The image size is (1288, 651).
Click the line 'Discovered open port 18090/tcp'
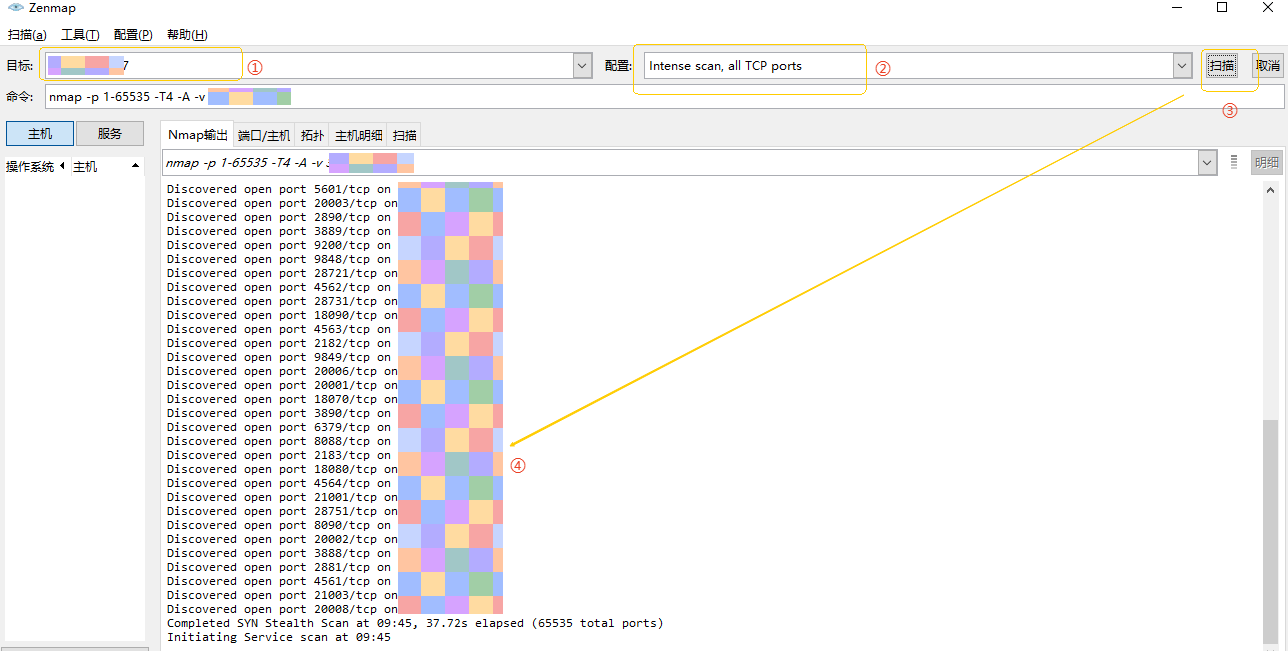click(282, 315)
